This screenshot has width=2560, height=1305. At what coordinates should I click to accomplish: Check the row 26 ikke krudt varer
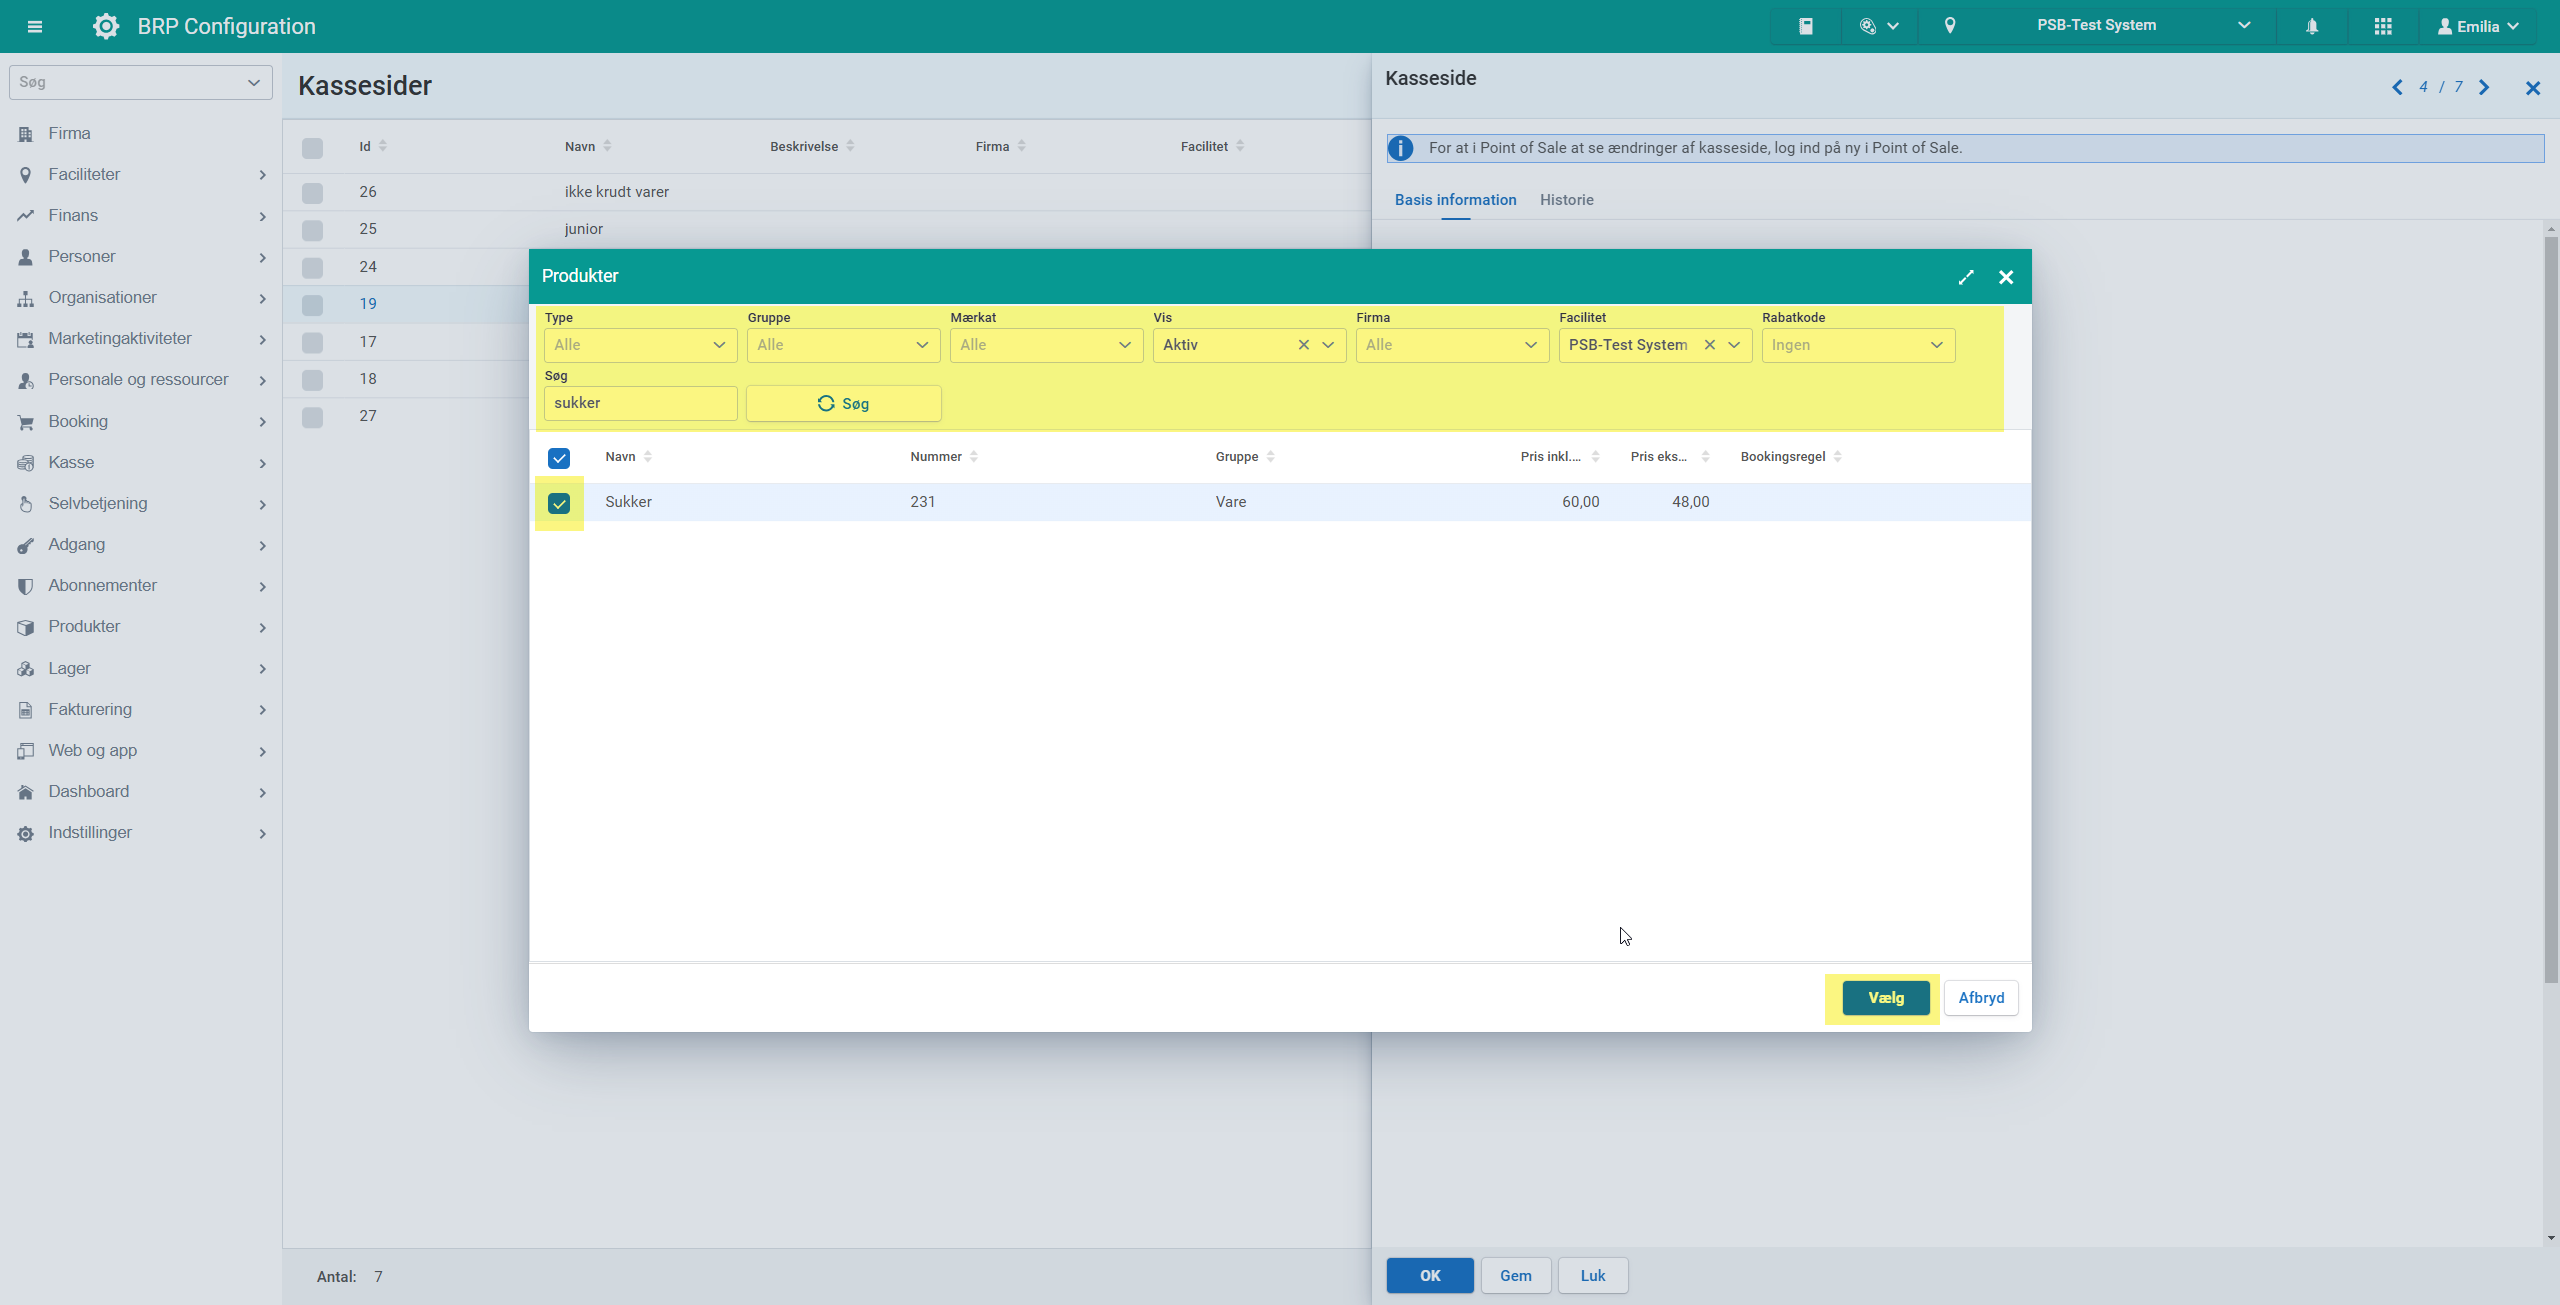(313, 193)
